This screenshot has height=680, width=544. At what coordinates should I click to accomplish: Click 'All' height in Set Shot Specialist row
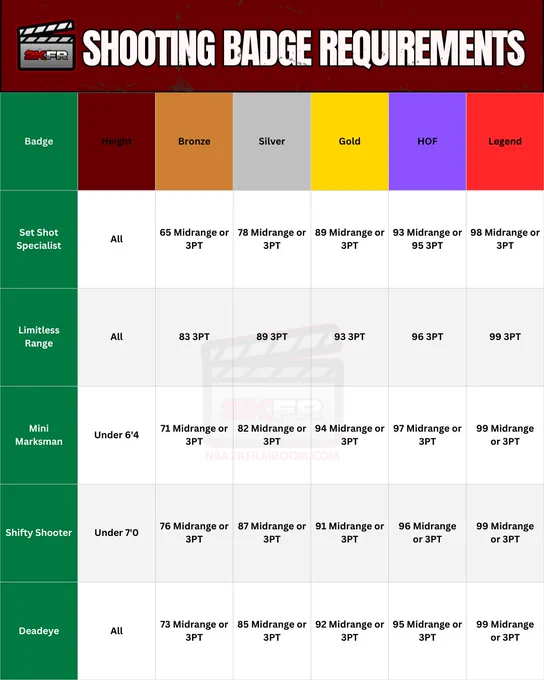pos(116,239)
